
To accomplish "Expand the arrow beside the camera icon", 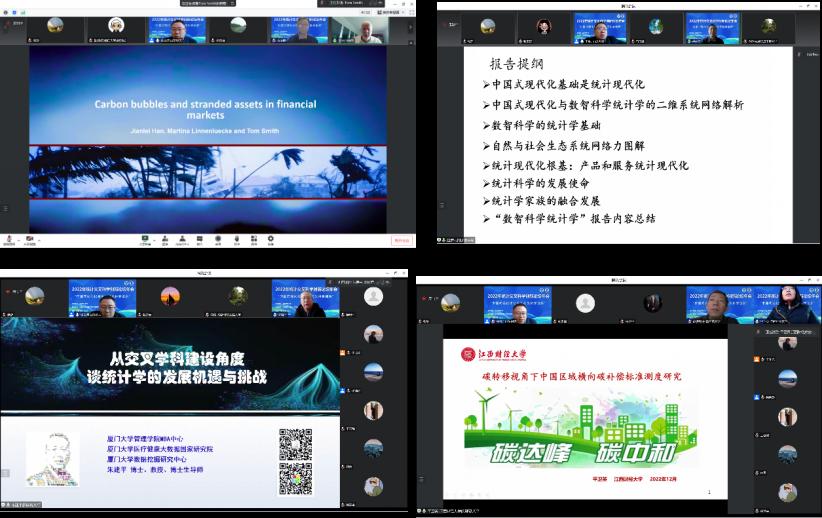I will point(41,239).
